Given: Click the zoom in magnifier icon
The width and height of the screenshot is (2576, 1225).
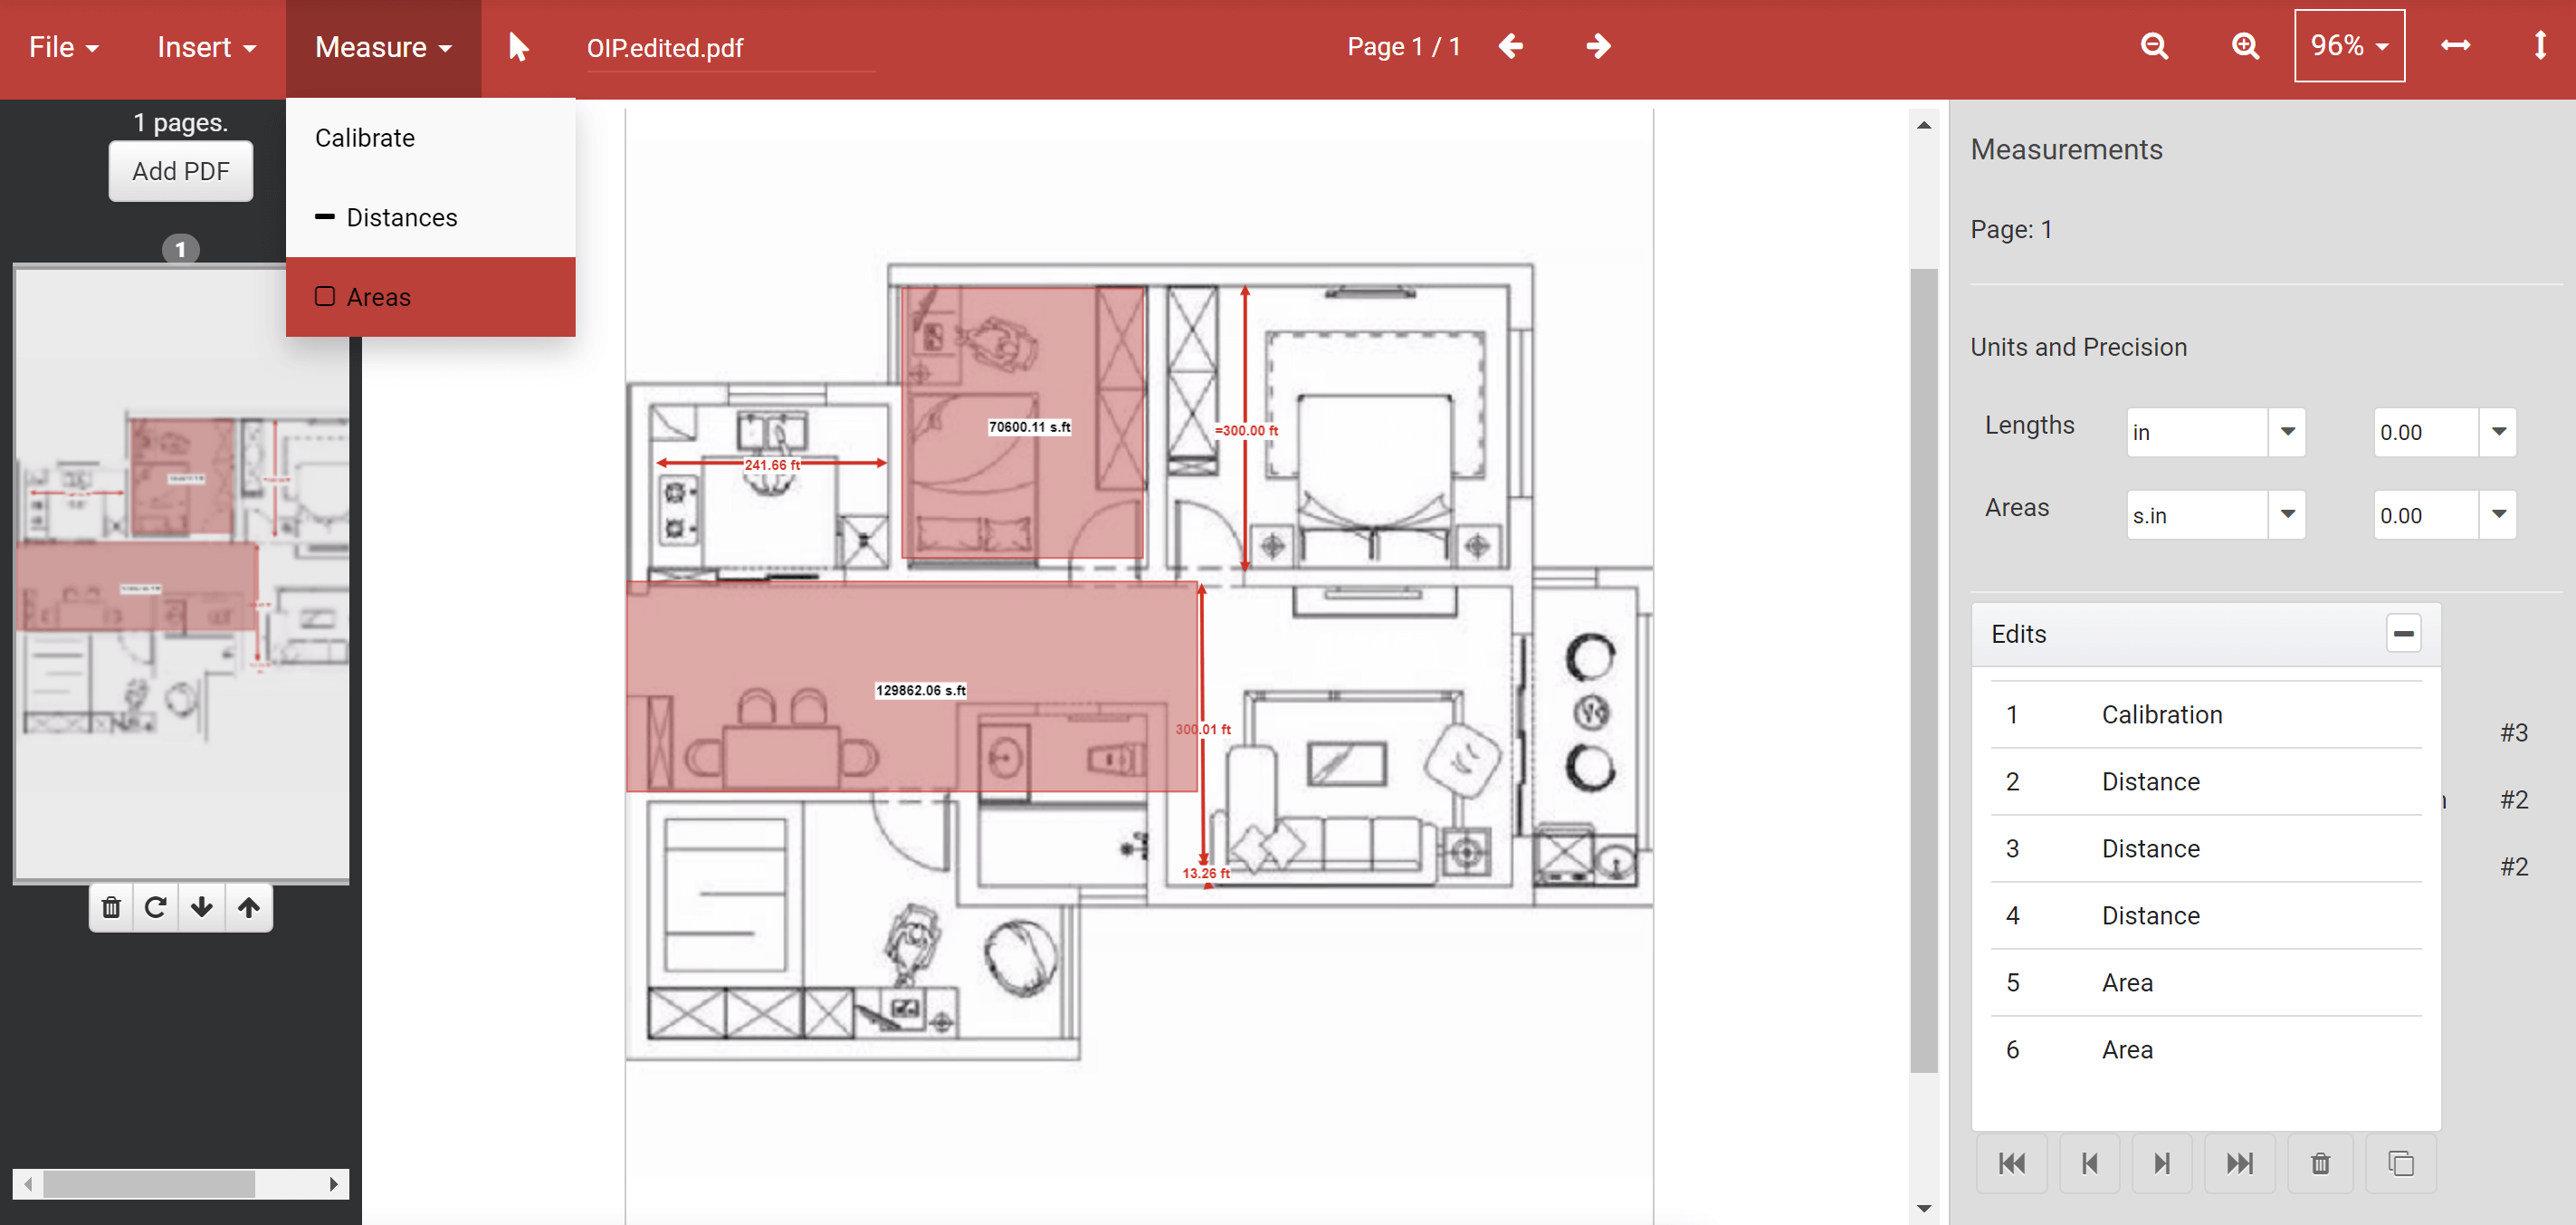Looking at the screenshot, I should [2244, 46].
